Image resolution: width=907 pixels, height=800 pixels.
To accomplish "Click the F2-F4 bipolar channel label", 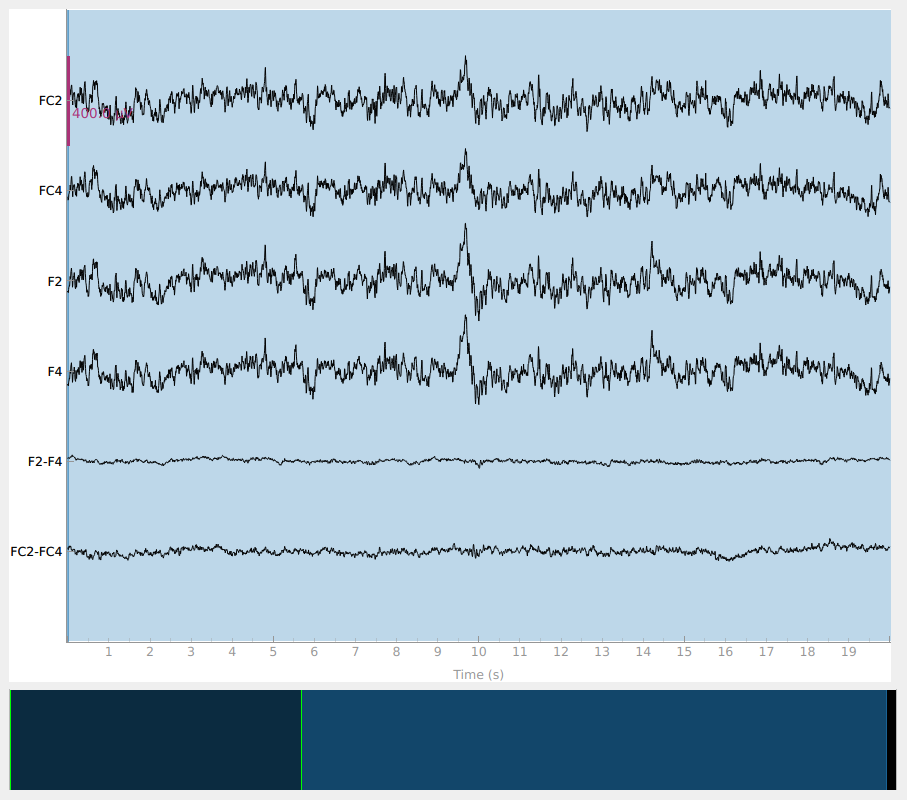I will (45, 462).
